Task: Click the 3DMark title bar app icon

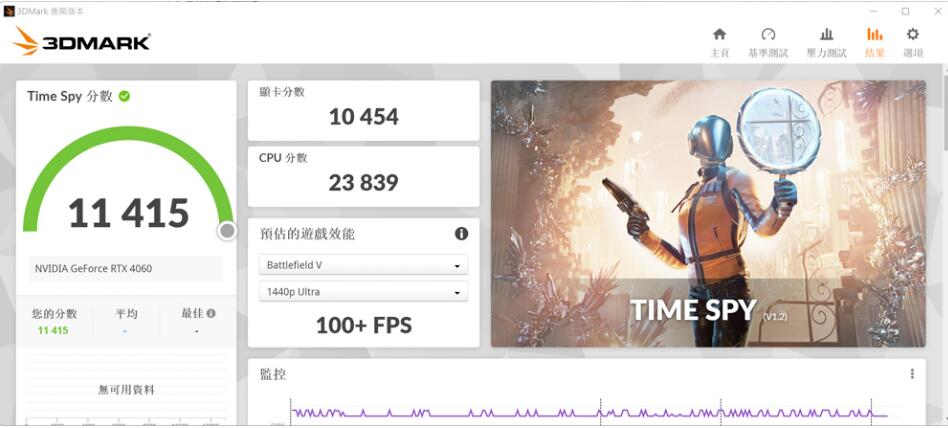Action: tap(8, 11)
